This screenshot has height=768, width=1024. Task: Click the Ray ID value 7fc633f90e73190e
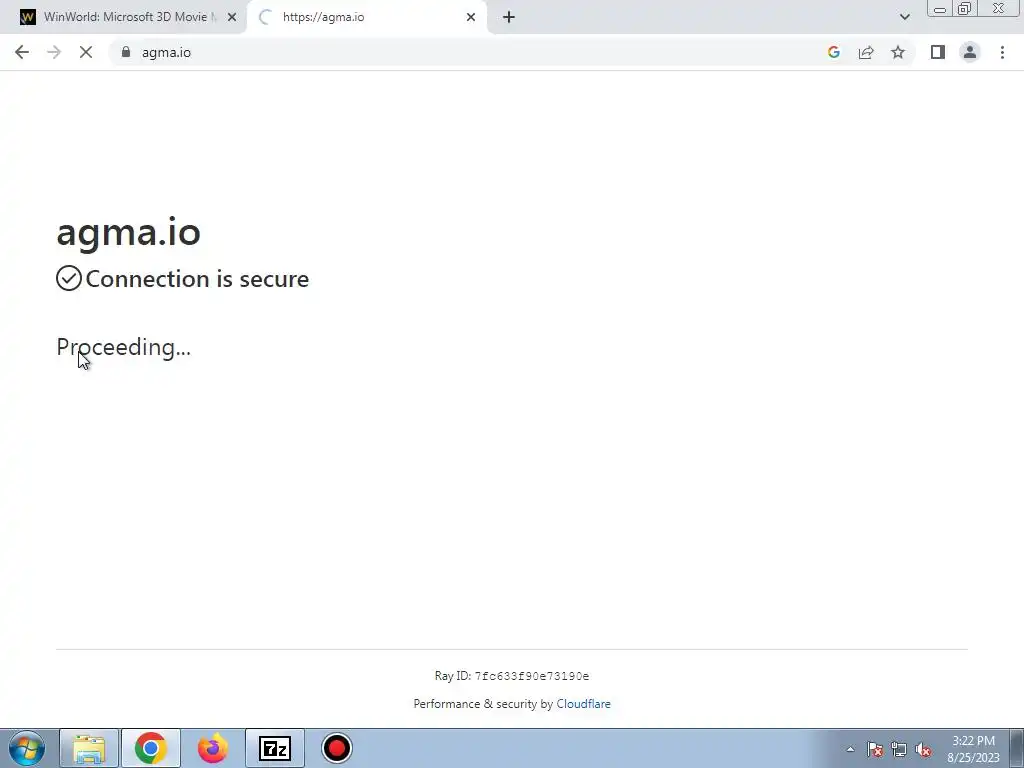click(x=532, y=676)
